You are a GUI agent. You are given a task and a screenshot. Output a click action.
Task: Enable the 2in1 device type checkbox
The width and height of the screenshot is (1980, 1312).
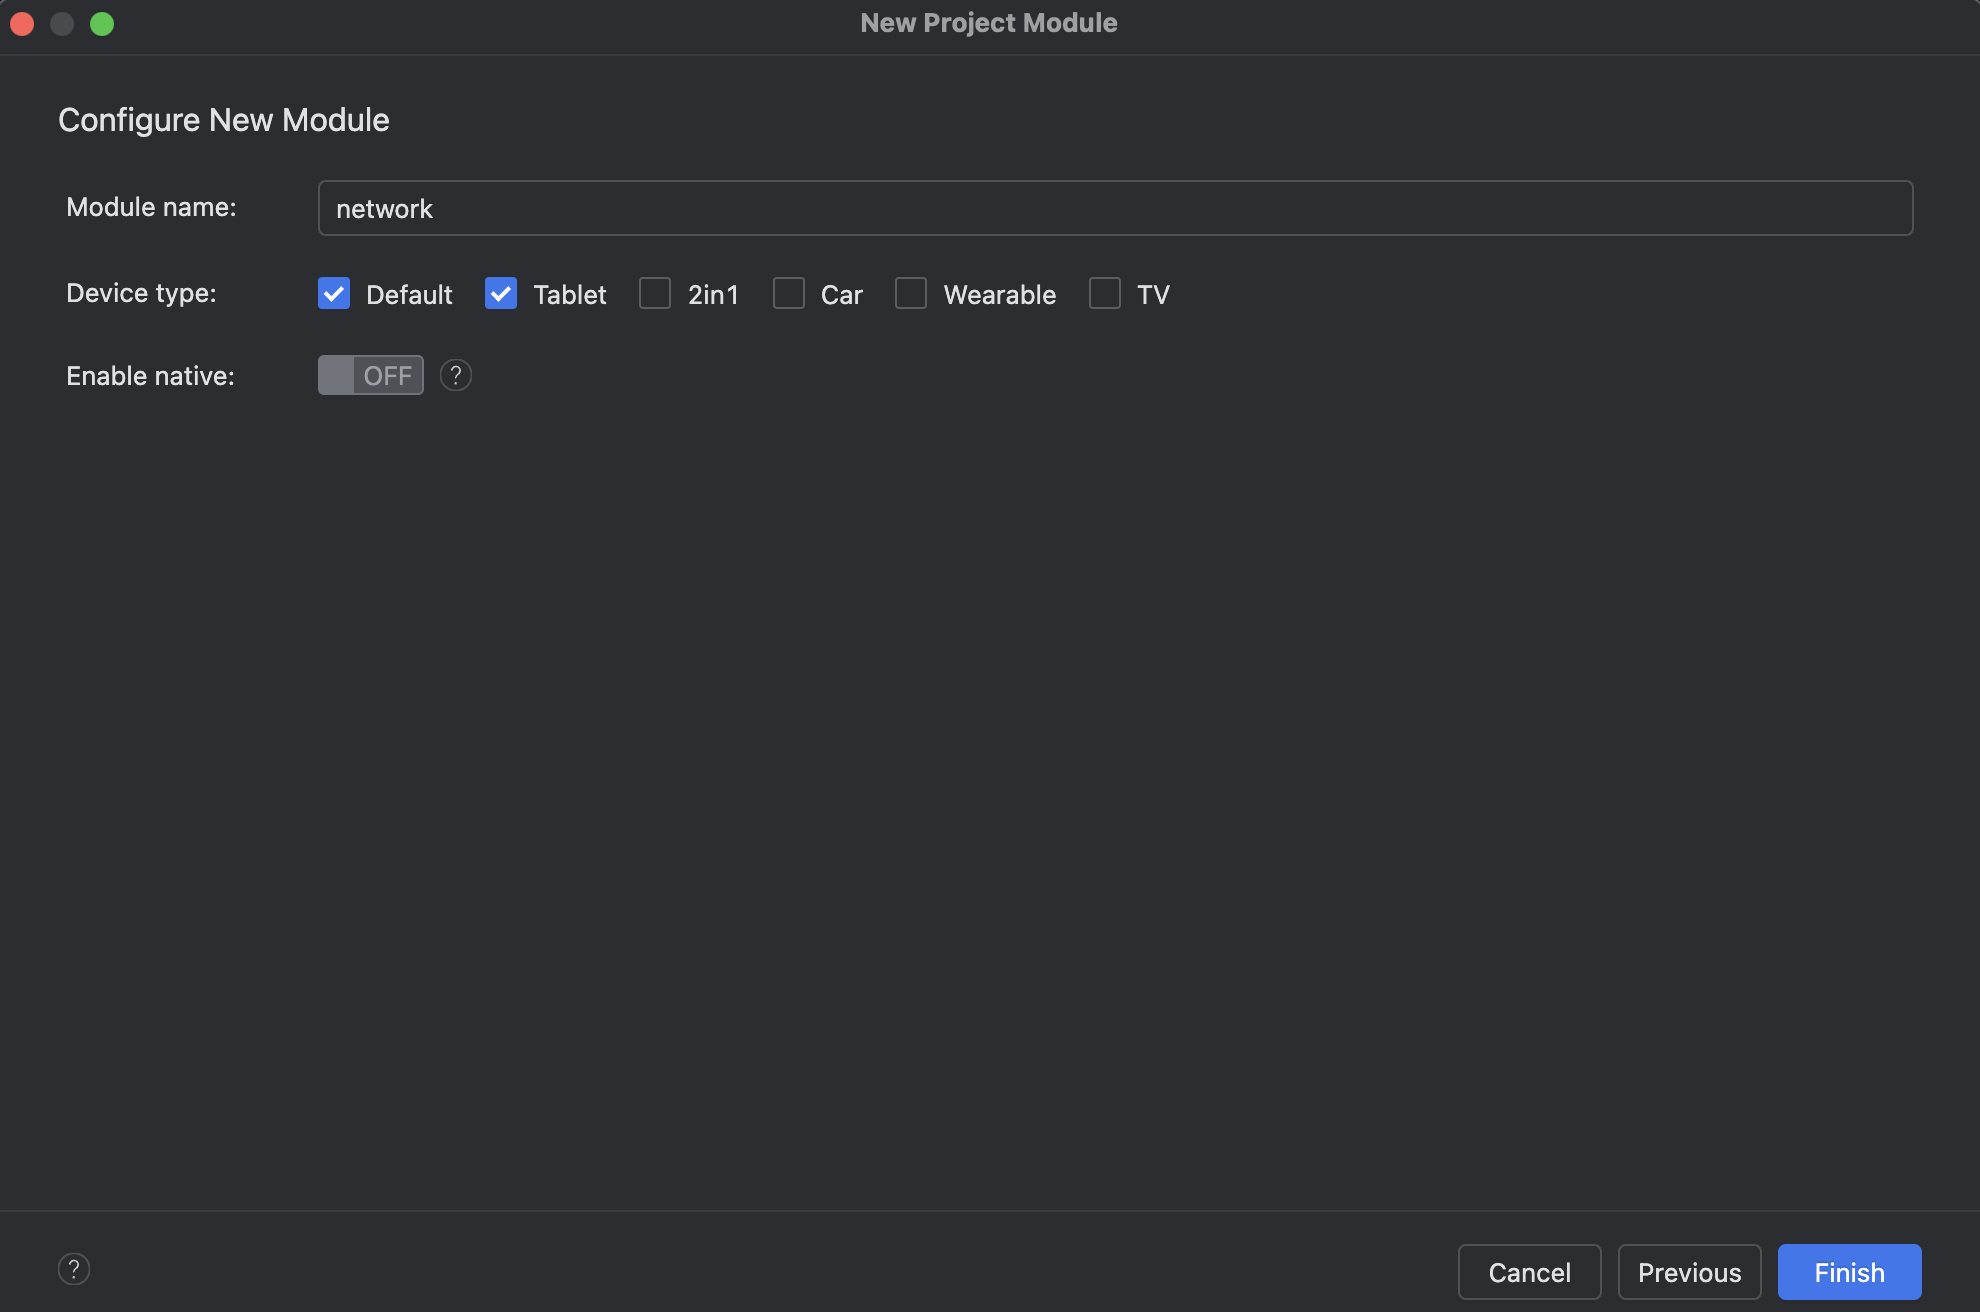pos(655,294)
